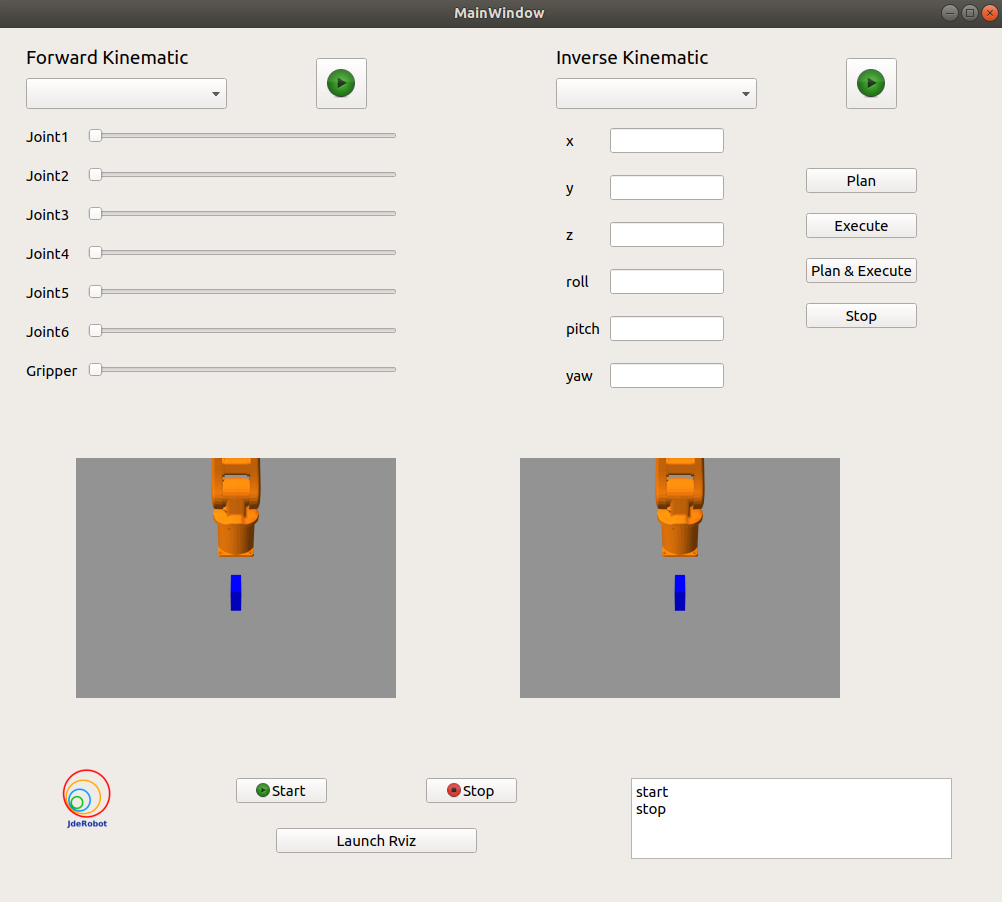
Task: Maximize the MainWindow
Action: tap(969, 13)
